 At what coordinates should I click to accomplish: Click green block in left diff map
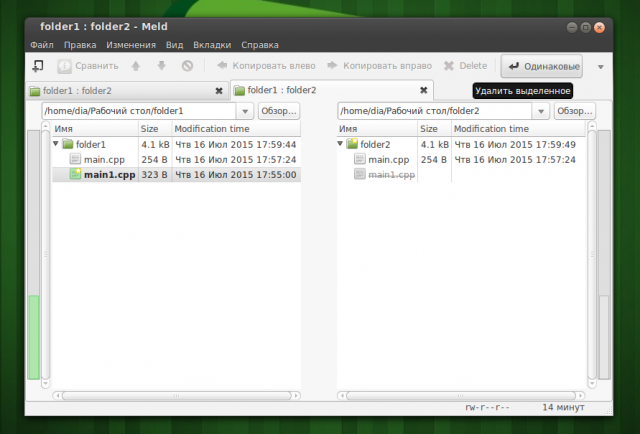[34, 337]
